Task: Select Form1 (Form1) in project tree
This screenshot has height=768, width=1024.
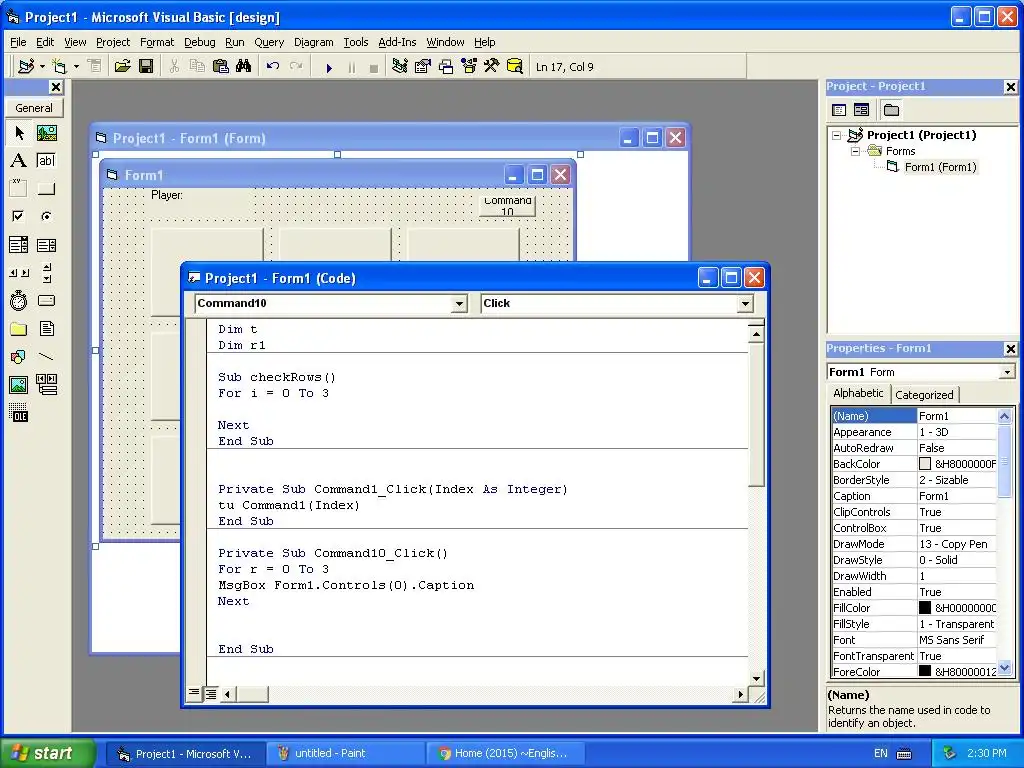Action: click(x=940, y=167)
